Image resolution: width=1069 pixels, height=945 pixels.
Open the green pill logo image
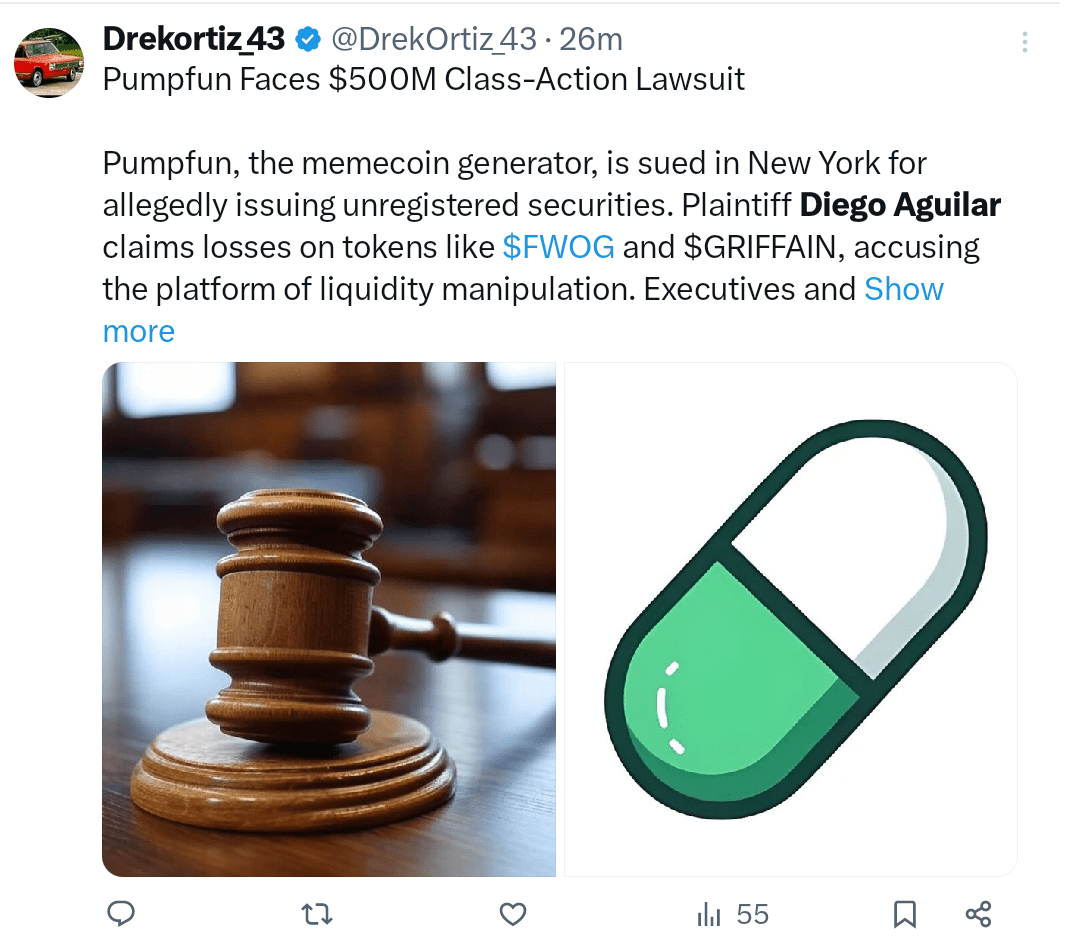[791, 619]
